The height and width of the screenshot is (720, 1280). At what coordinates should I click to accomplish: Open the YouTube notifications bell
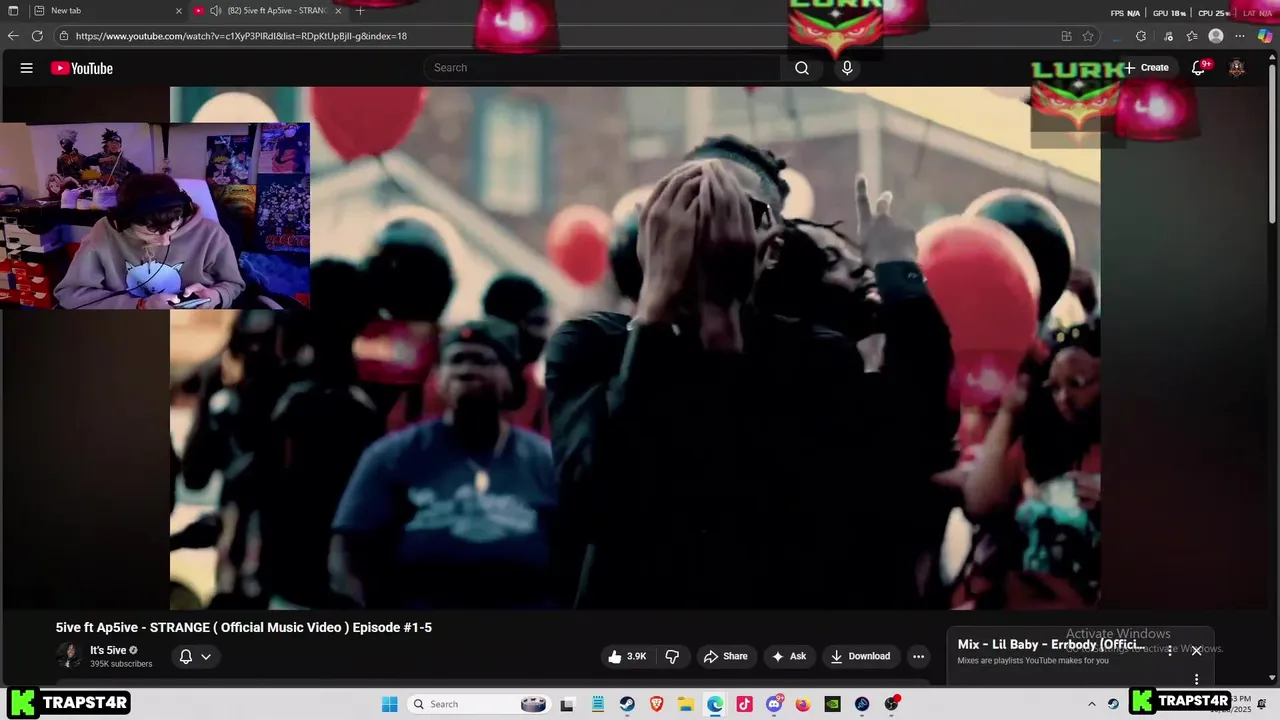point(1199,68)
